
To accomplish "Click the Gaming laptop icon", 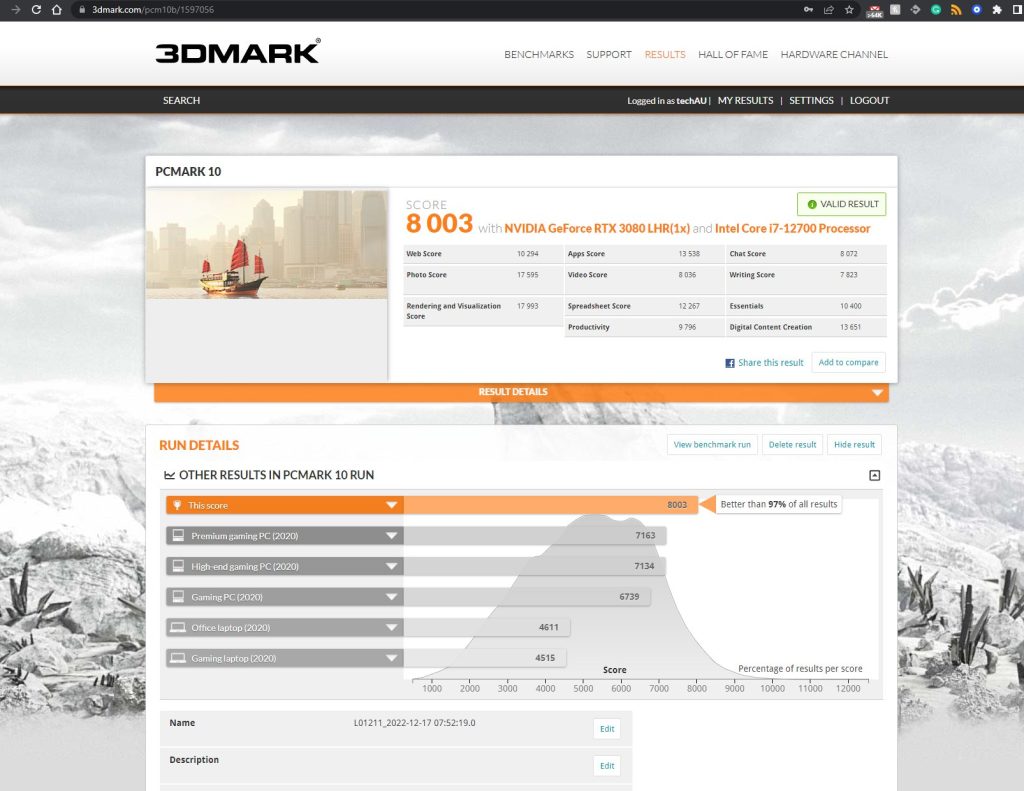I will coord(178,658).
